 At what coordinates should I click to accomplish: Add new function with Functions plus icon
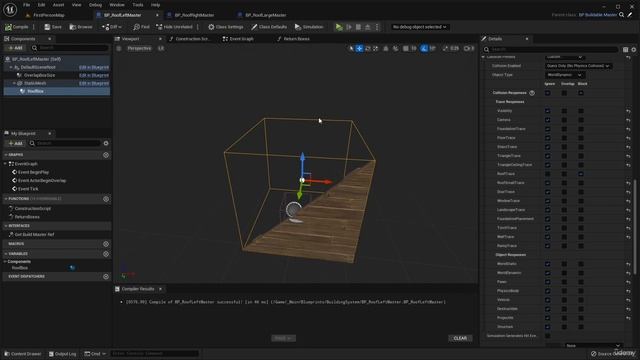tap(106, 199)
